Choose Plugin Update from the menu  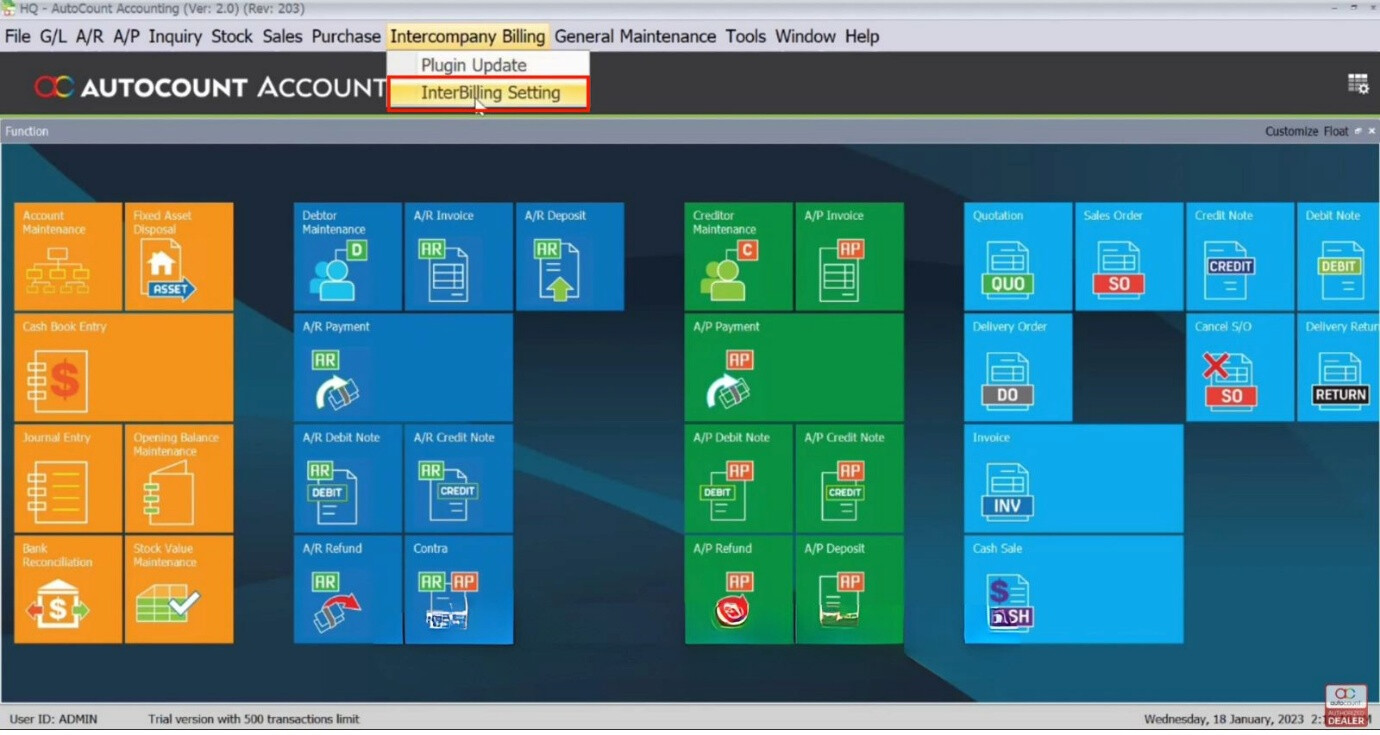click(473, 65)
